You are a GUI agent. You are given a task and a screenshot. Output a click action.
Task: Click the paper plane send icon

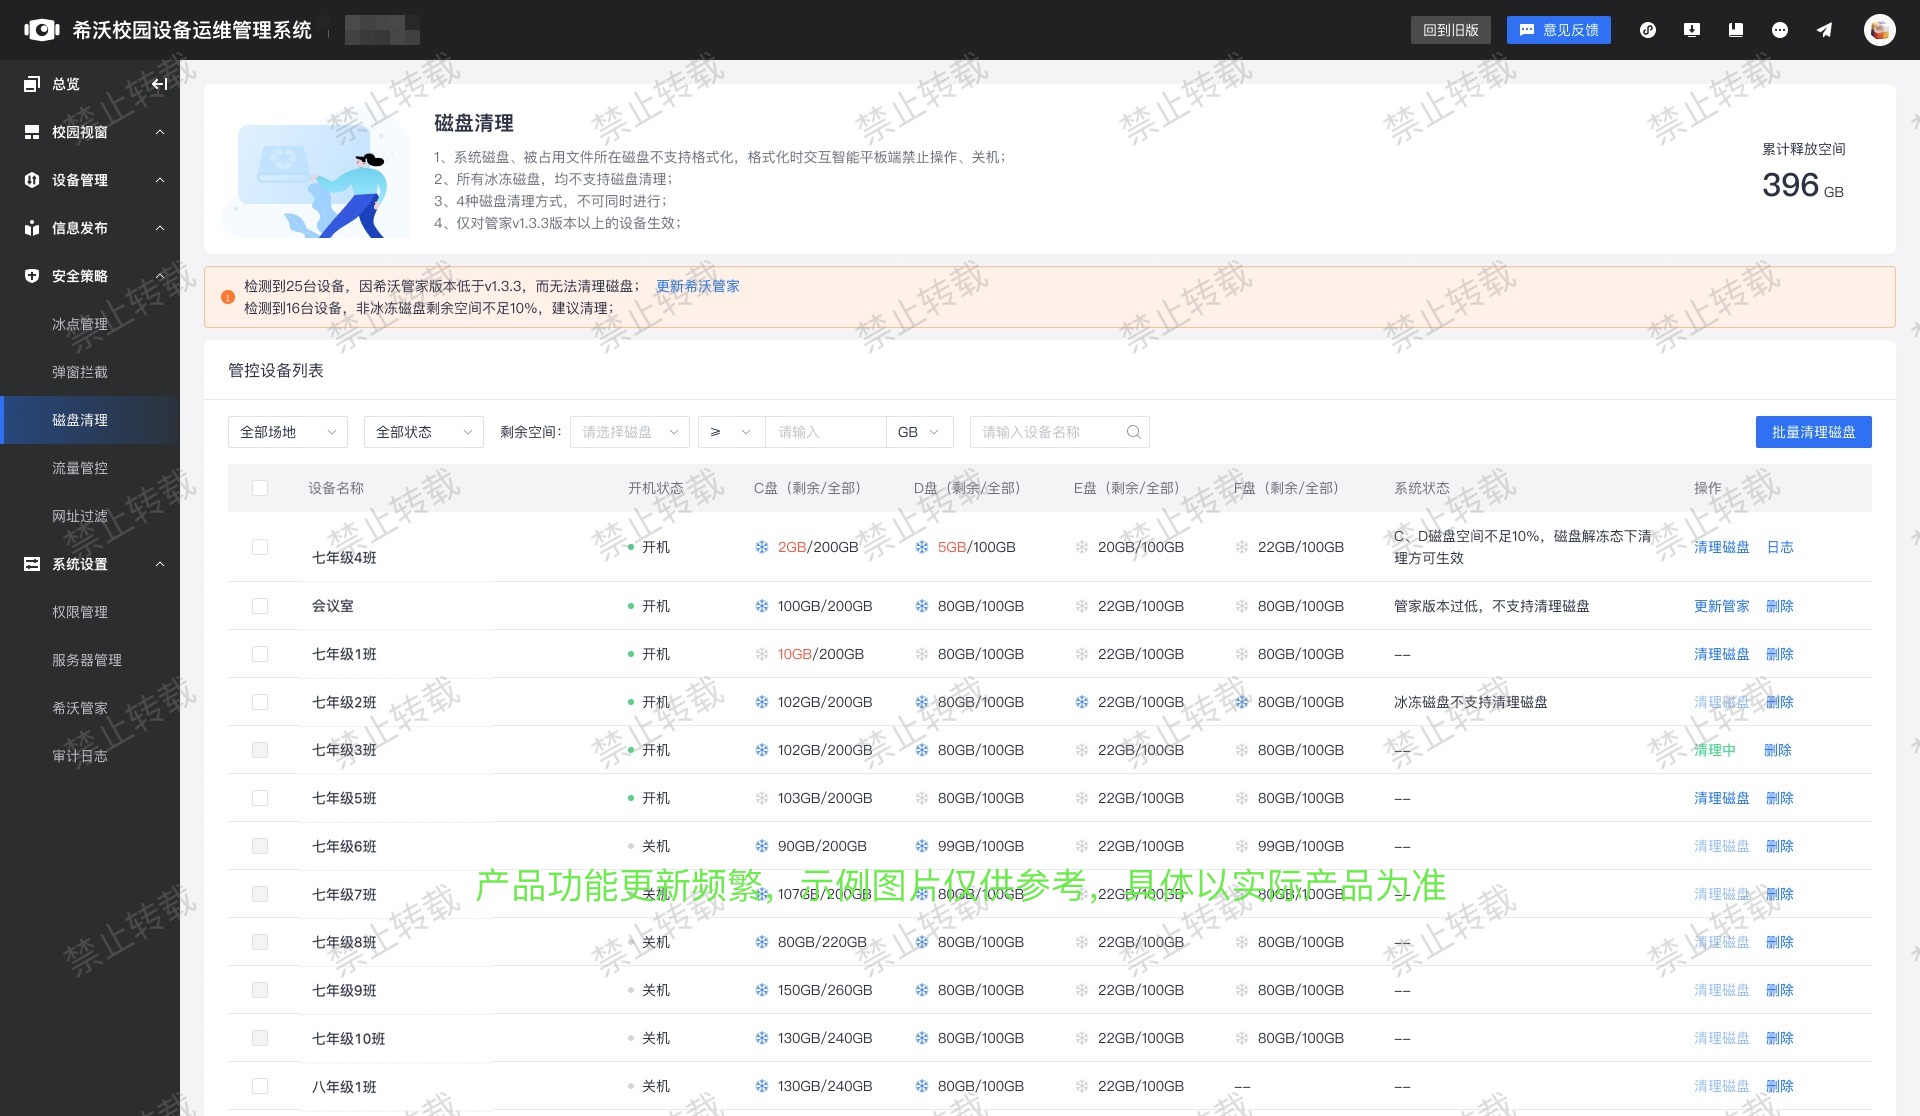1824,30
